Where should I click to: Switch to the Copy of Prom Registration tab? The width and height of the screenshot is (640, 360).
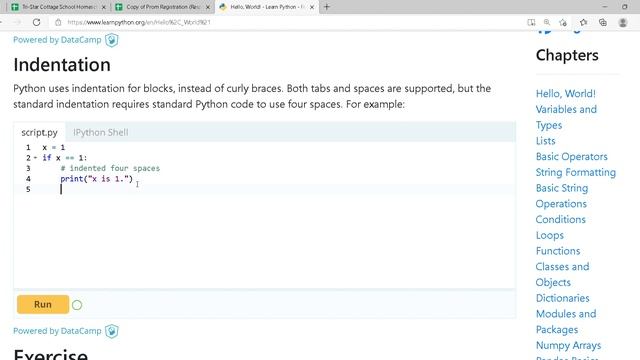click(162, 7)
